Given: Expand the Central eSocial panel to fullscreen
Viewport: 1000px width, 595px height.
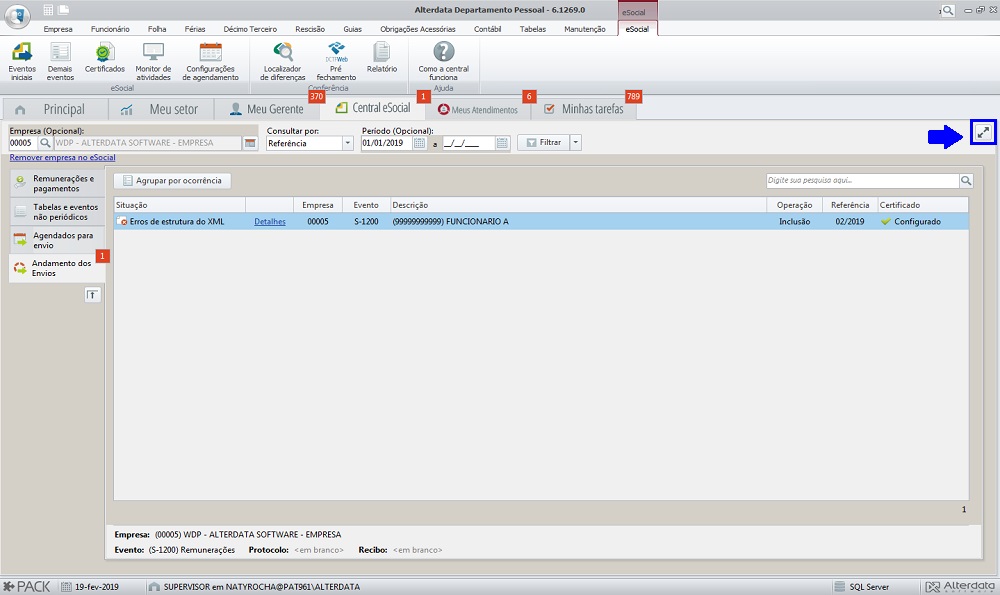Looking at the screenshot, I should 983,133.
